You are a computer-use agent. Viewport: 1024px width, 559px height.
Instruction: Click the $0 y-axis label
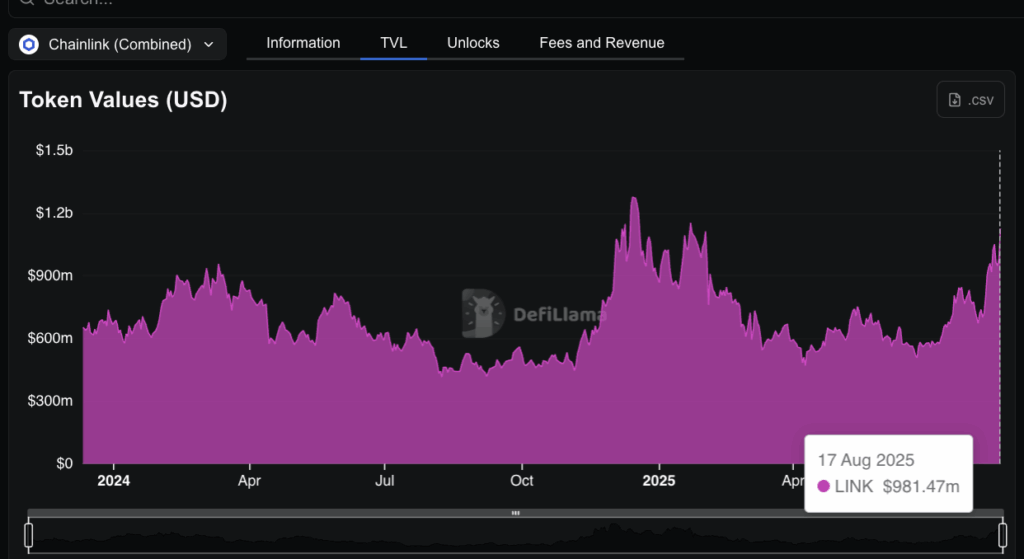point(64,464)
